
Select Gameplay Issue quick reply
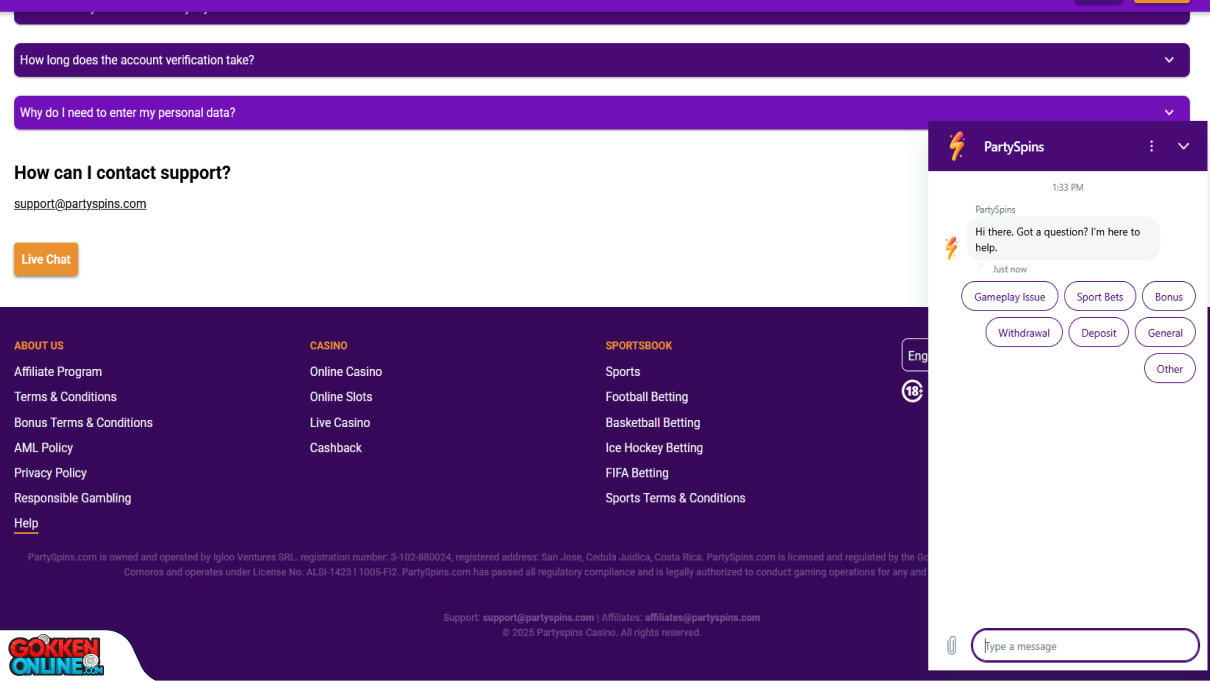click(x=1009, y=297)
